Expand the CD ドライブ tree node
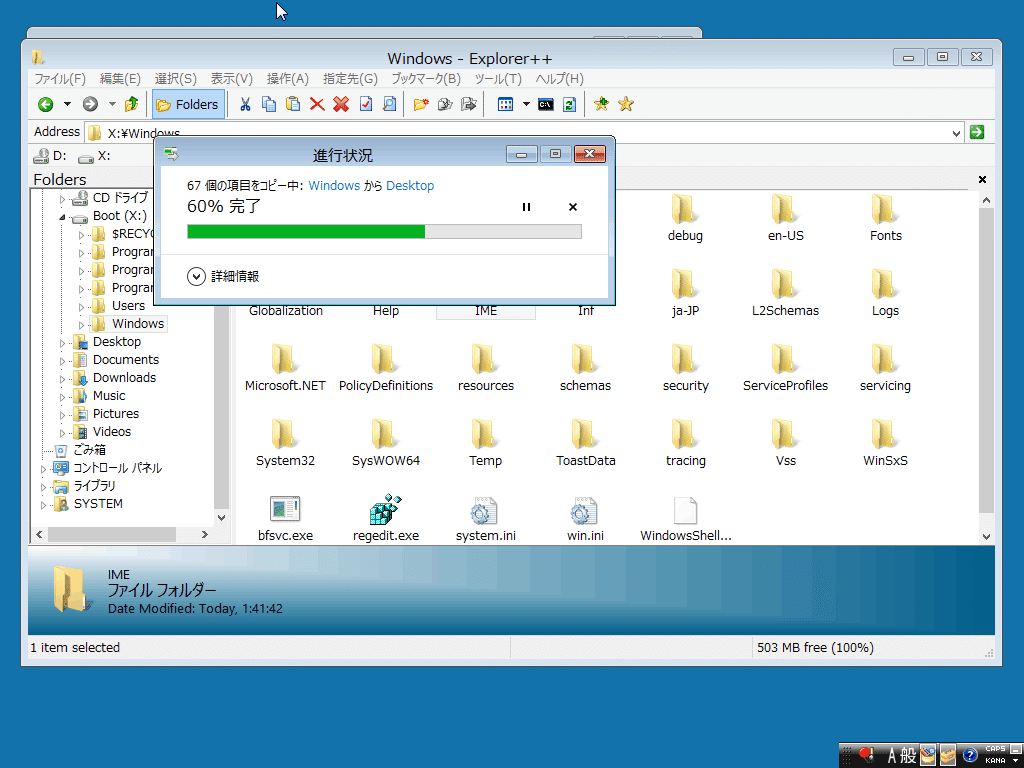Image resolution: width=1024 pixels, height=768 pixels. point(63,198)
